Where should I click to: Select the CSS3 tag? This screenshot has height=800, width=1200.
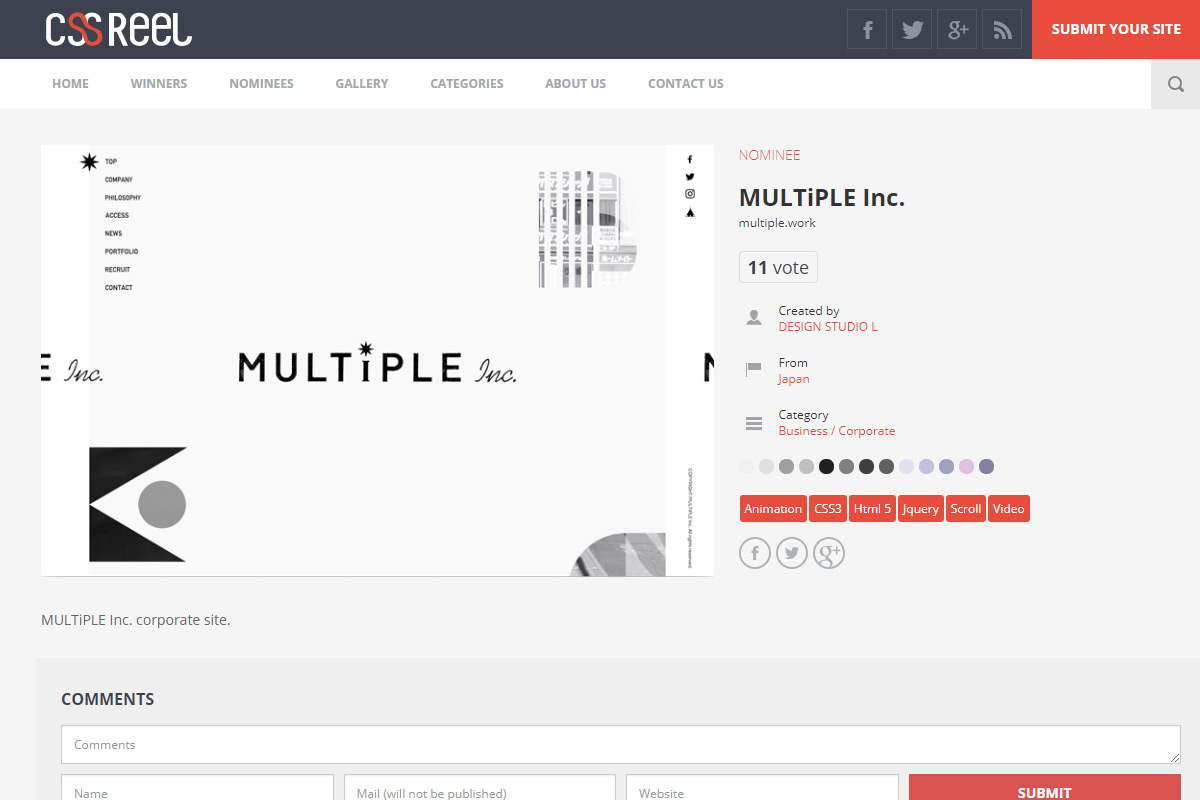click(828, 509)
